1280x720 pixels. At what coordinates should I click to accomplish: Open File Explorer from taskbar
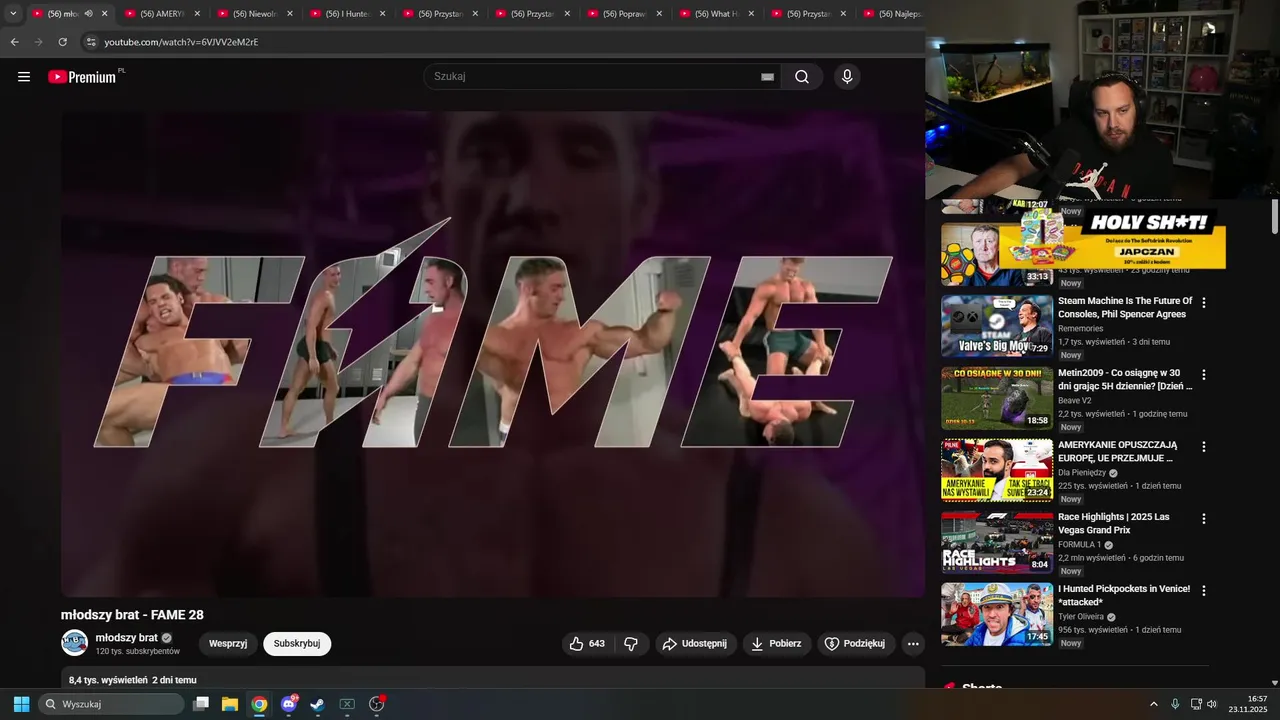click(x=230, y=704)
